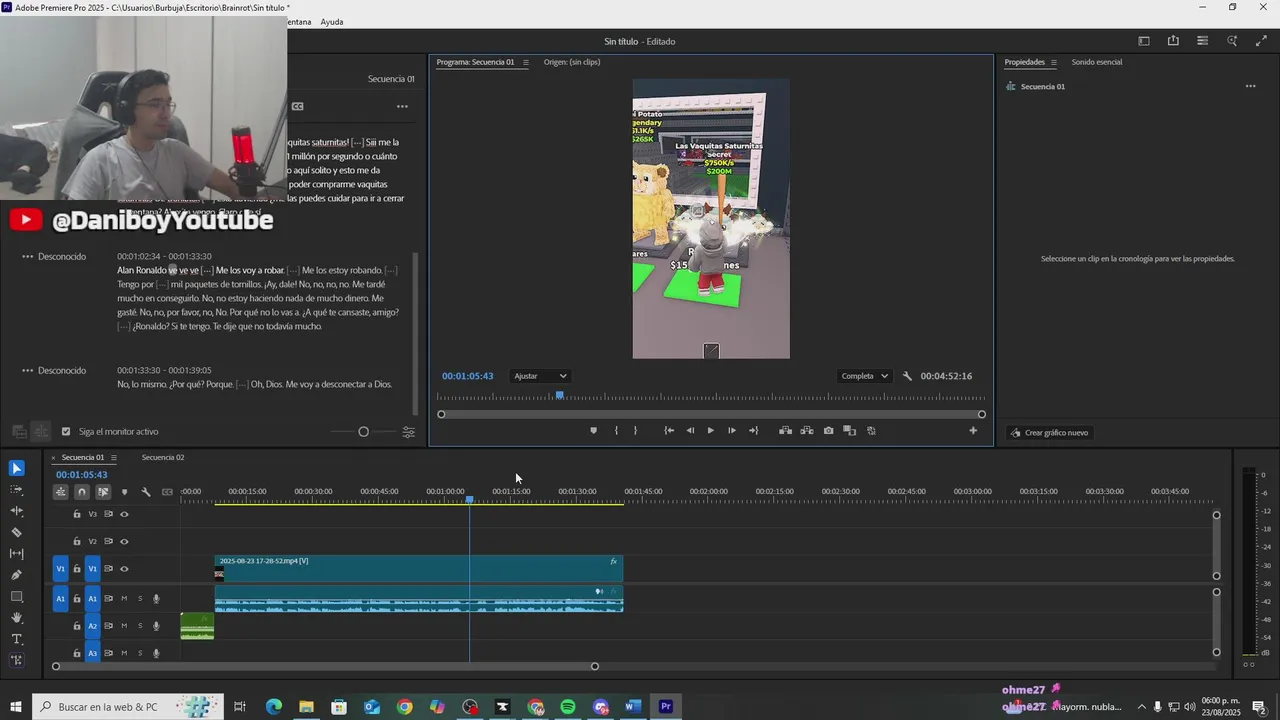The image size is (1280, 720).
Task: Enable voice-over record on track A1
Action: coord(156,599)
